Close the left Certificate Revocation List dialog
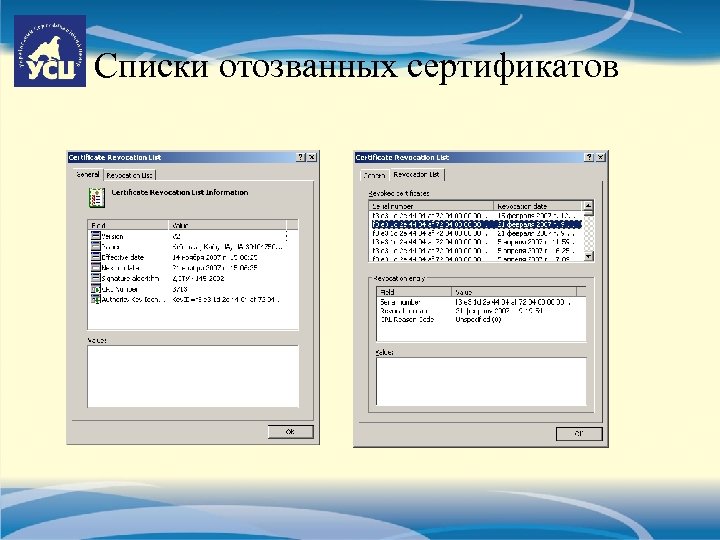 [x=312, y=158]
